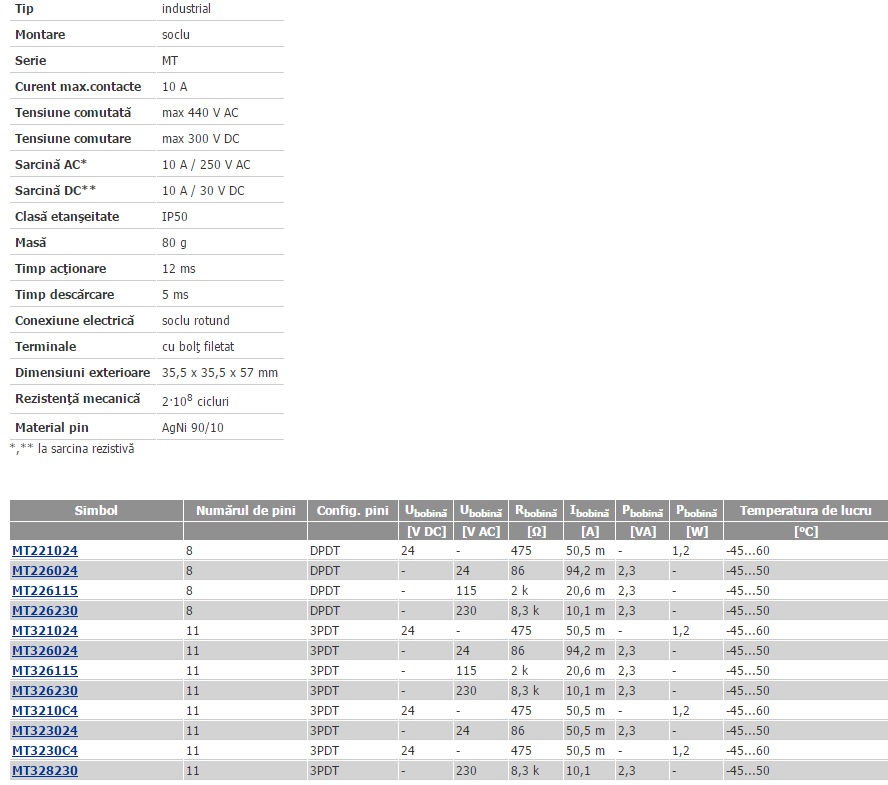Open the MT3230C4 relay link
The height and width of the screenshot is (785, 888).
click(x=45, y=751)
